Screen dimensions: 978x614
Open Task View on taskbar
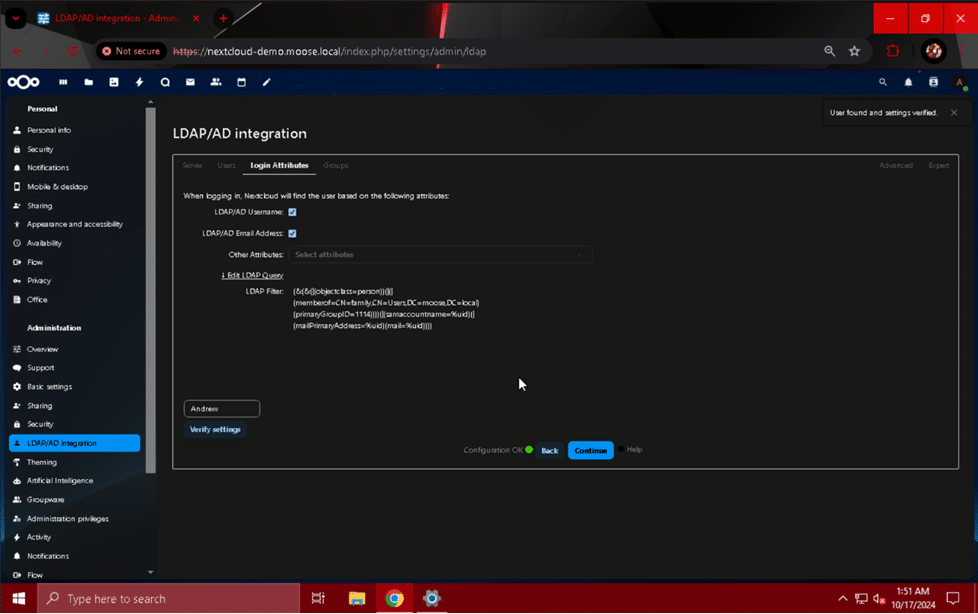(x=318, y=599)
